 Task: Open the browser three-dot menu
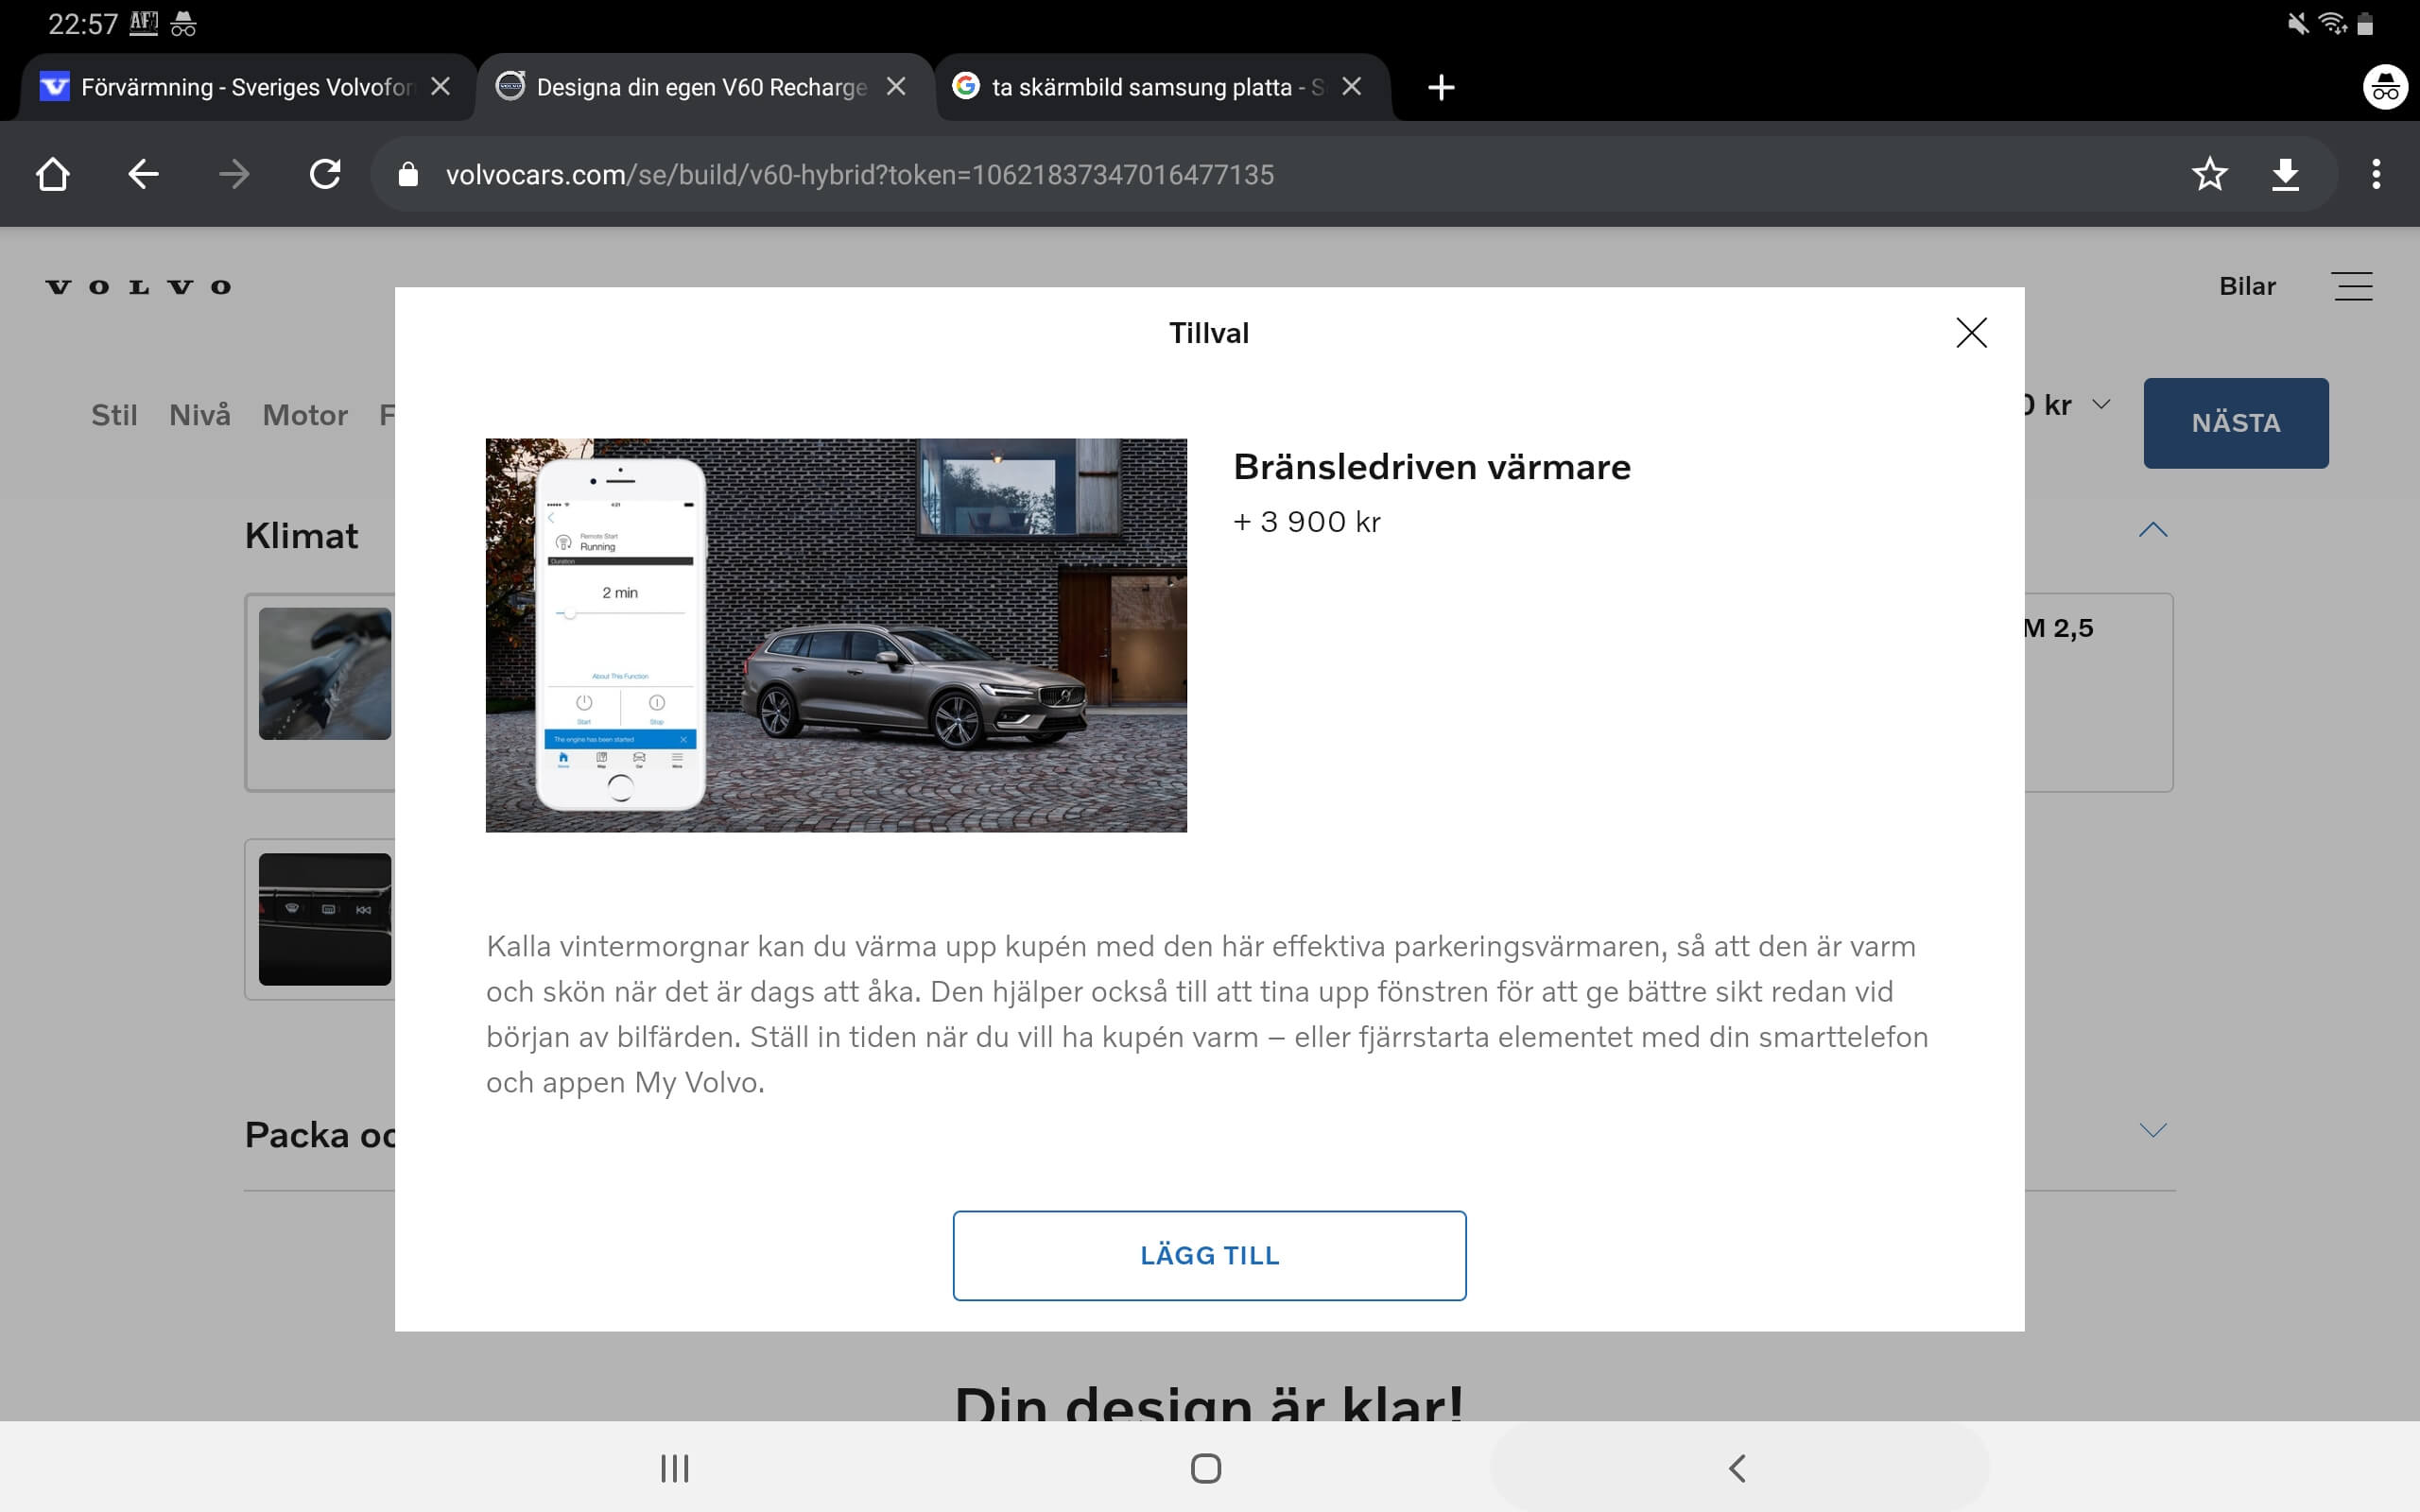(x=2376, y=174)
